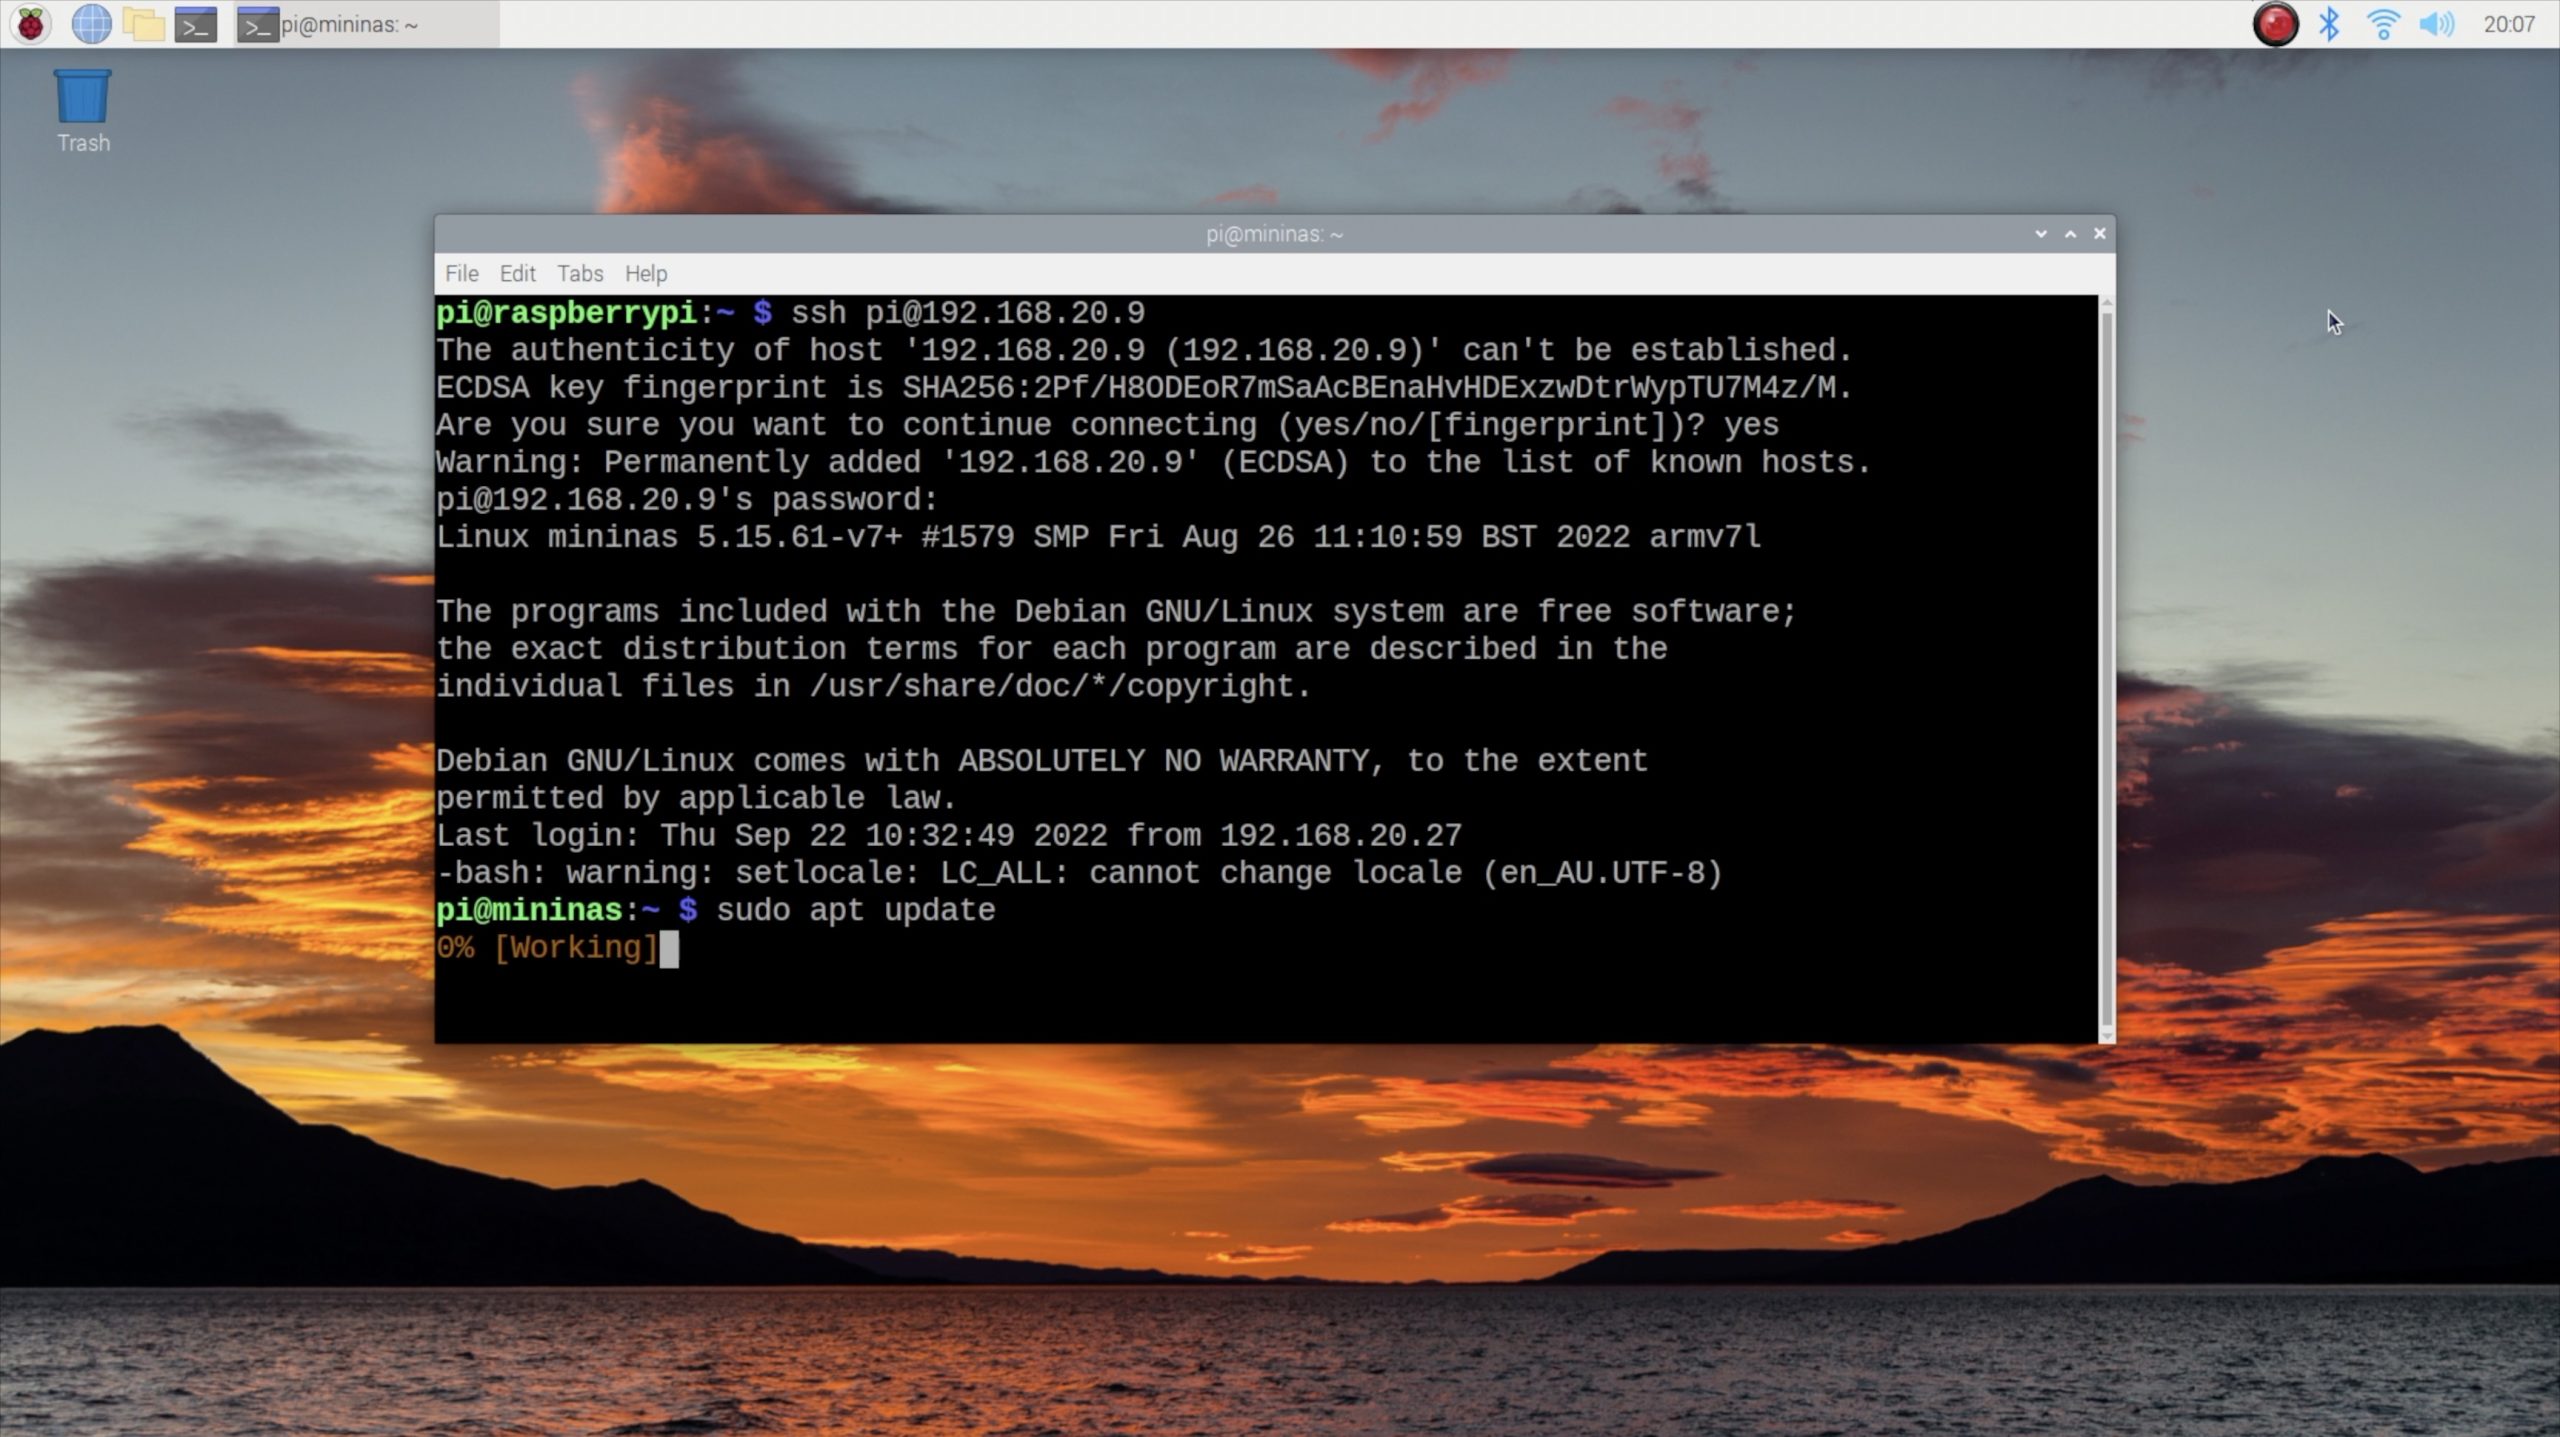Open the File menu in the terminal
This screenshot has height=1437, width=2560.
click(461, 273)
